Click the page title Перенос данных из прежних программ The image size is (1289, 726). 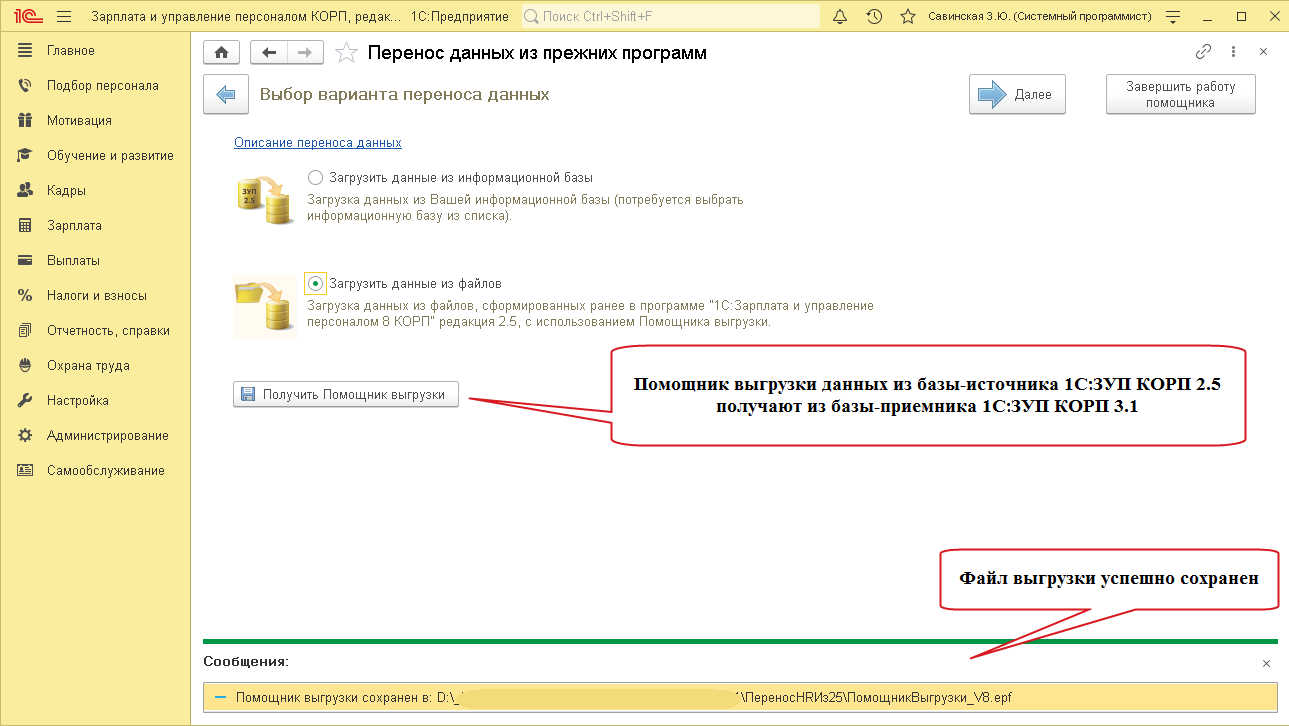[537, 53]
